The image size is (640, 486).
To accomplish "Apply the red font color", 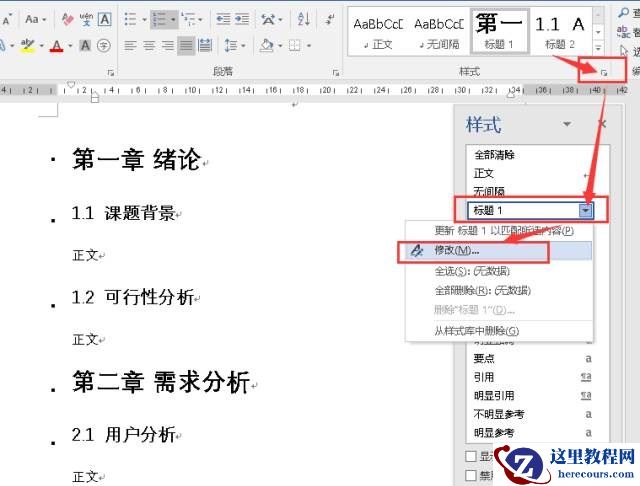I will coord(56,45).
